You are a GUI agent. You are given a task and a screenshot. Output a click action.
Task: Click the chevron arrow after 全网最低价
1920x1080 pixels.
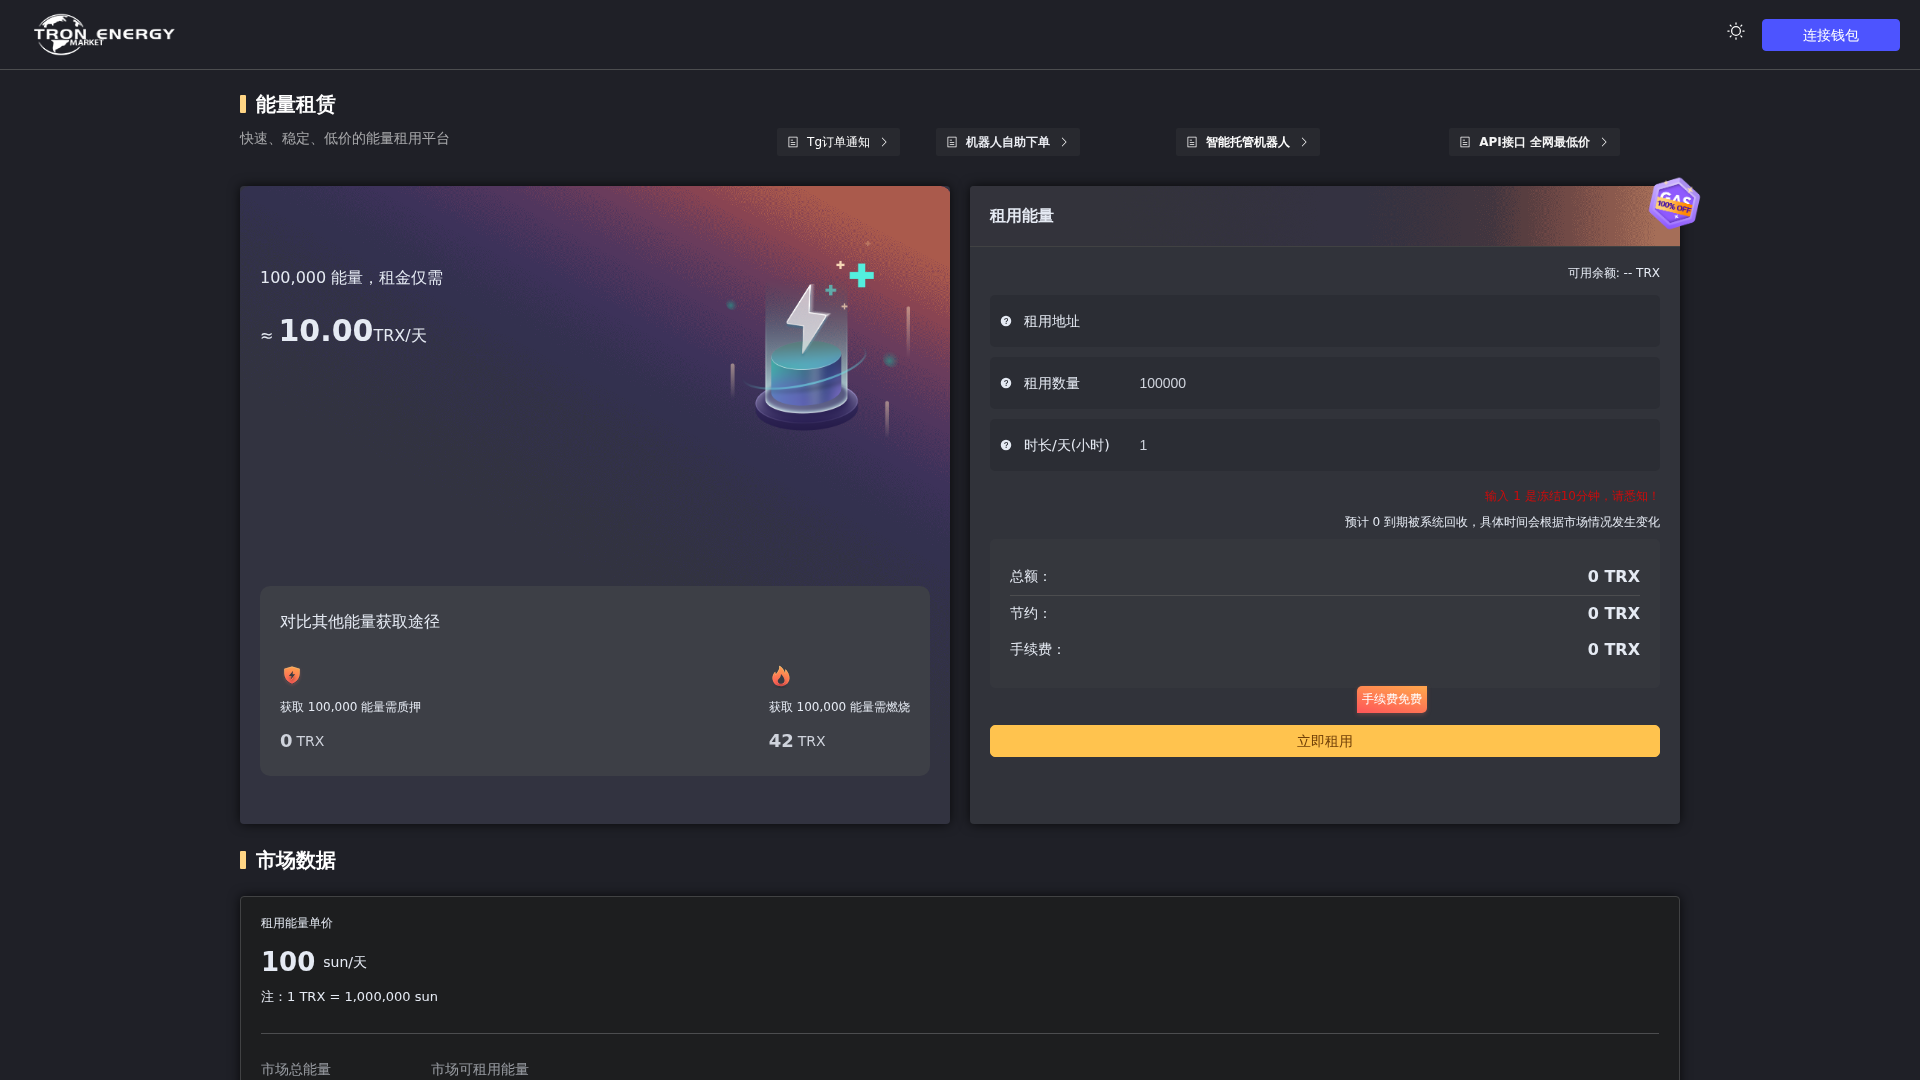tap(1604, 142)
